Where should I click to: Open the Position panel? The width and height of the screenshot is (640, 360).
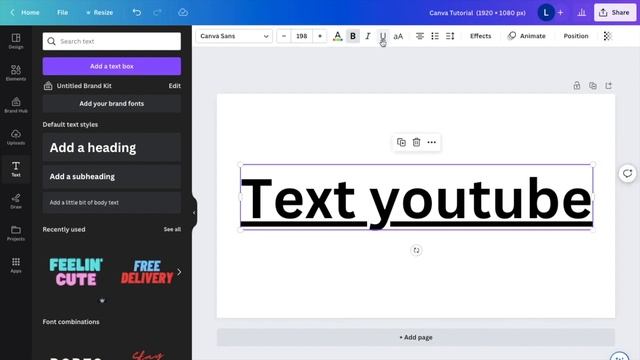point(576,36)
